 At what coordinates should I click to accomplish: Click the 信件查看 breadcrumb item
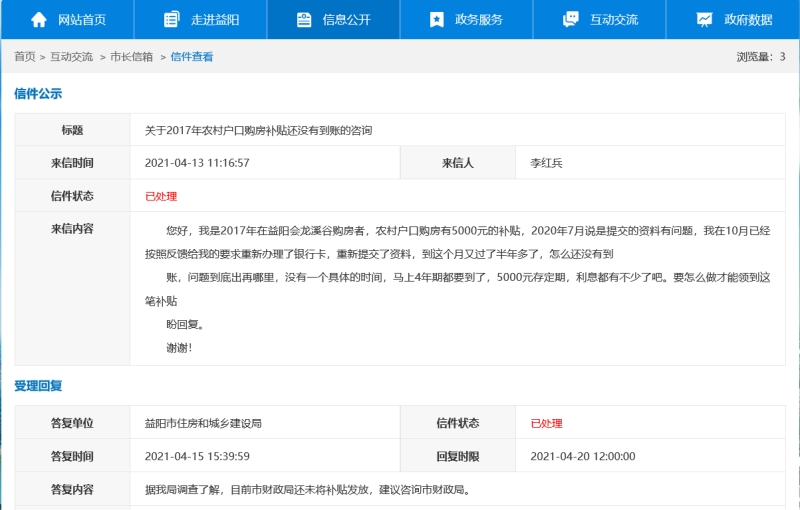192,57
